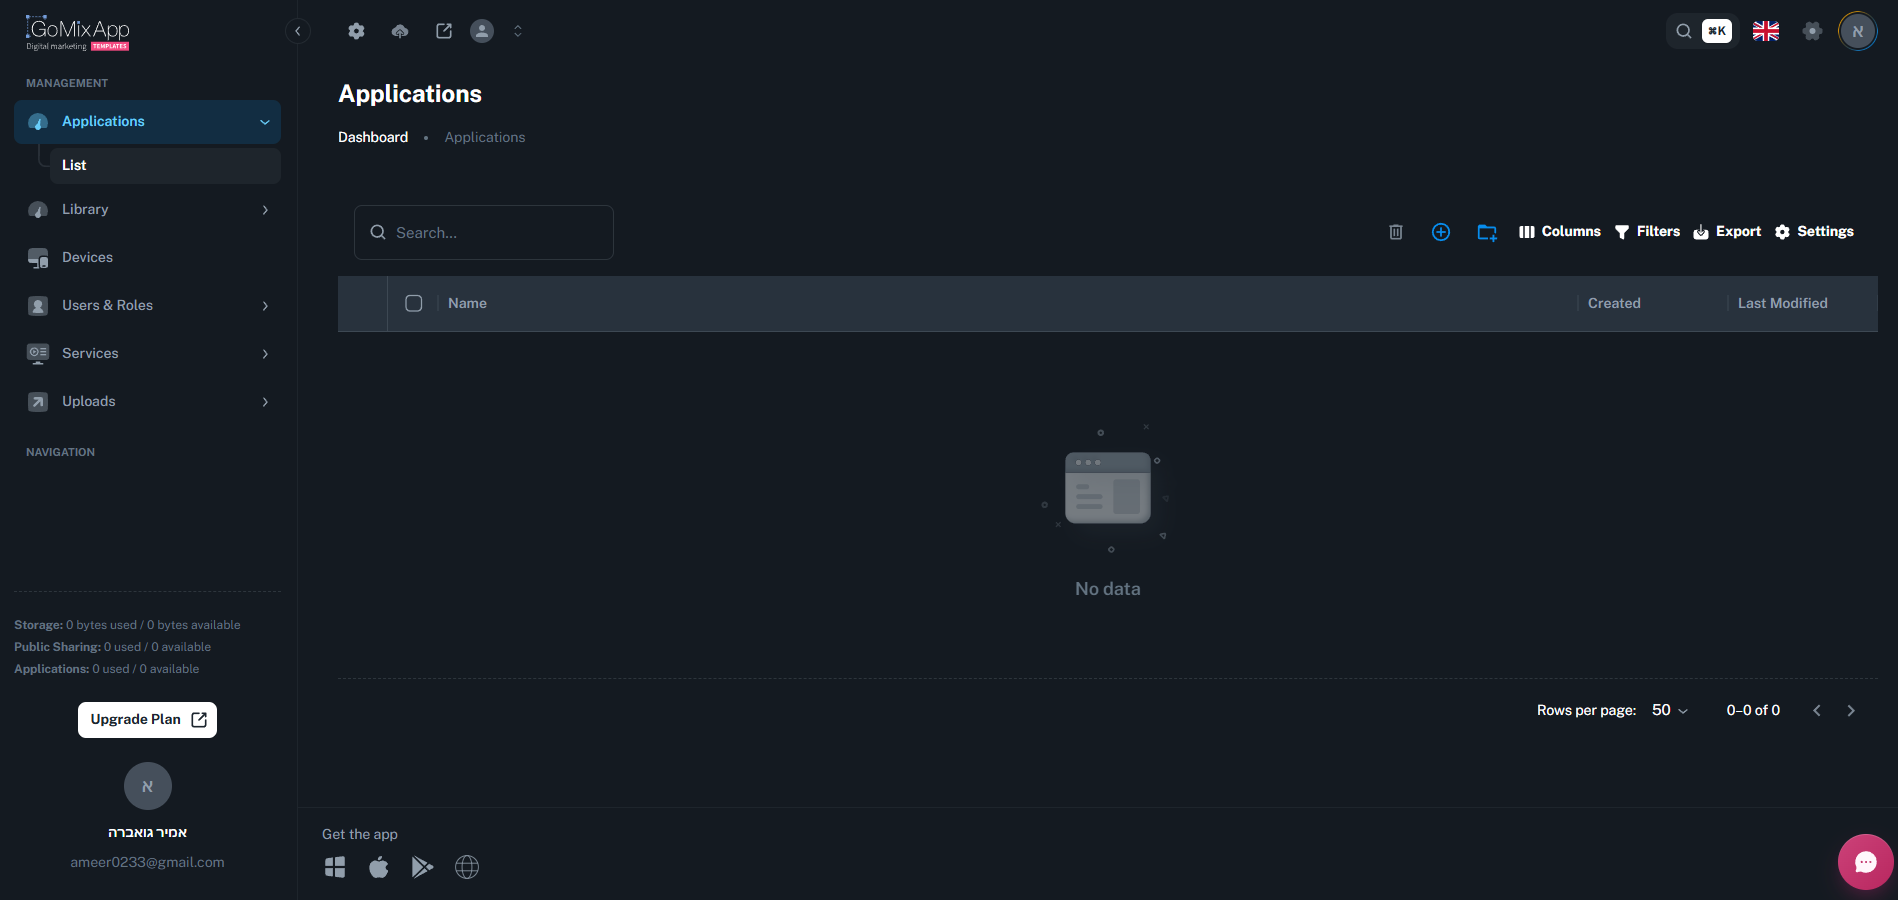The image size is (1898, 900).
Task: Open the web app via globe icon
Action: pos(467,867)
